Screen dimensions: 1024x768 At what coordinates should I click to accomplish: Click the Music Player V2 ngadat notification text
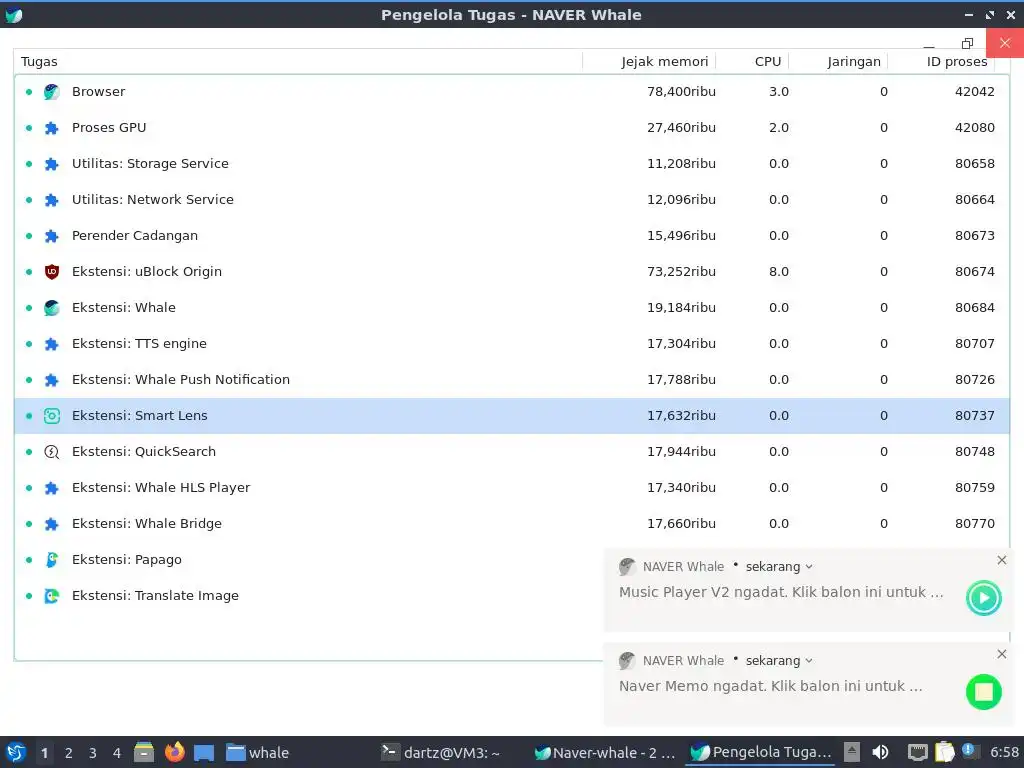[x=781, y=592]
